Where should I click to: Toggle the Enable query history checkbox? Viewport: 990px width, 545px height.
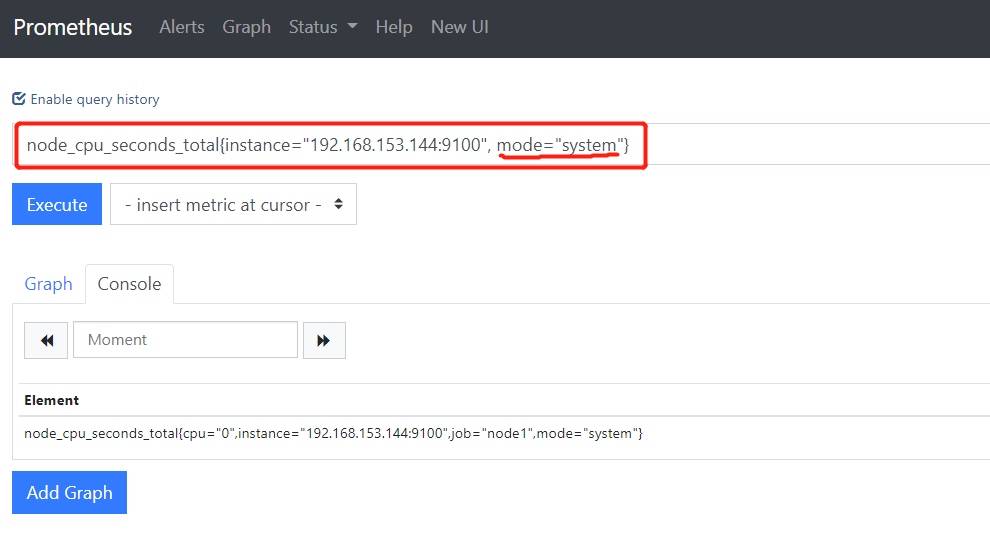click(19, 99)
